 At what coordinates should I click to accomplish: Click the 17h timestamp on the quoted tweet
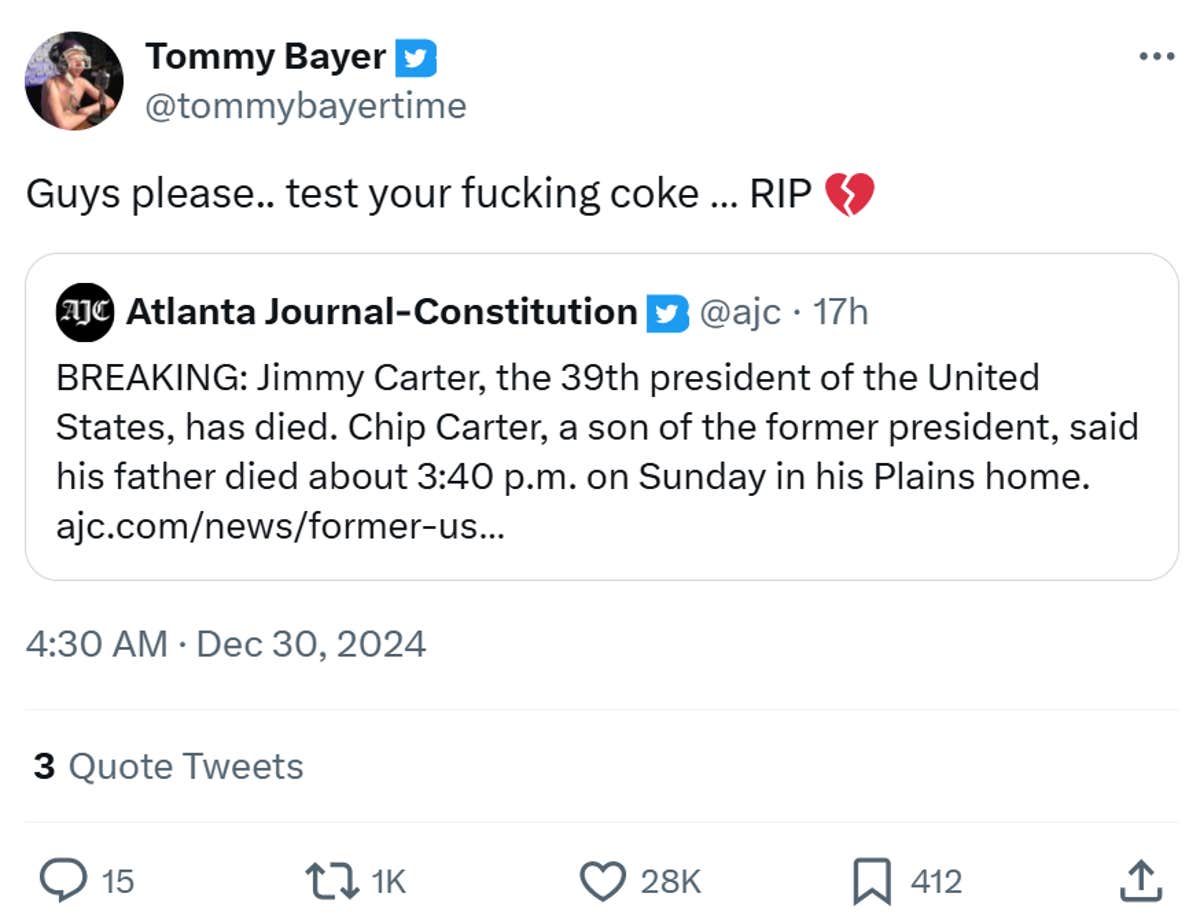840,311
